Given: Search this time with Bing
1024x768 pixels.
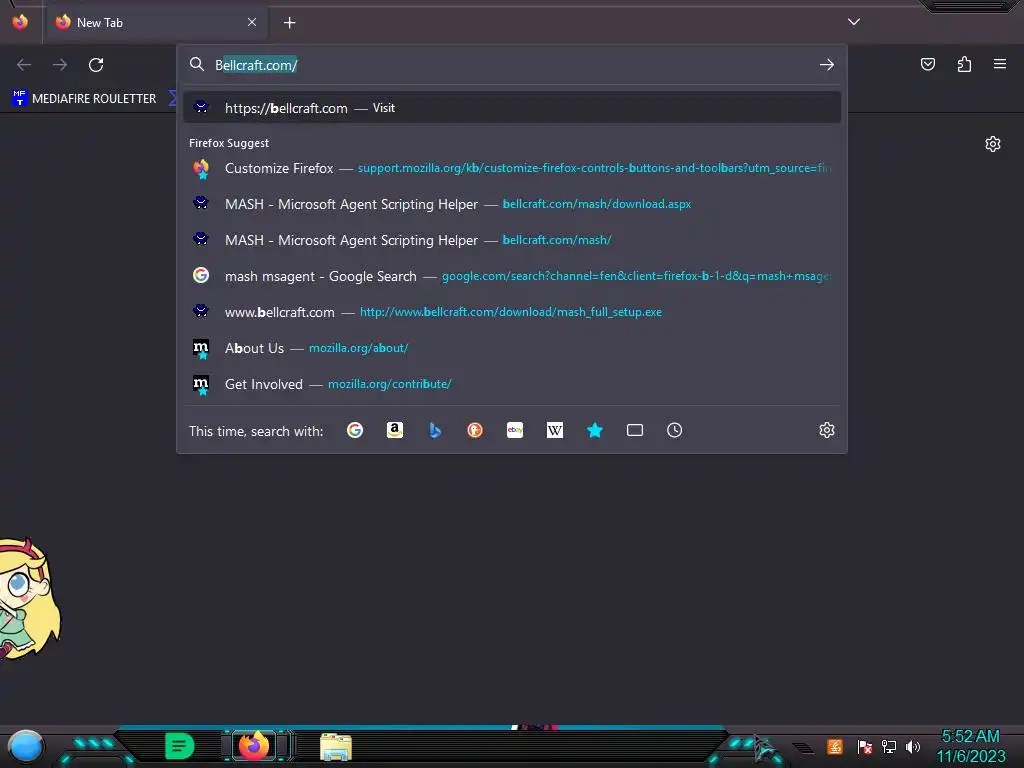Looking at the screenshot, I should [435, 430].
